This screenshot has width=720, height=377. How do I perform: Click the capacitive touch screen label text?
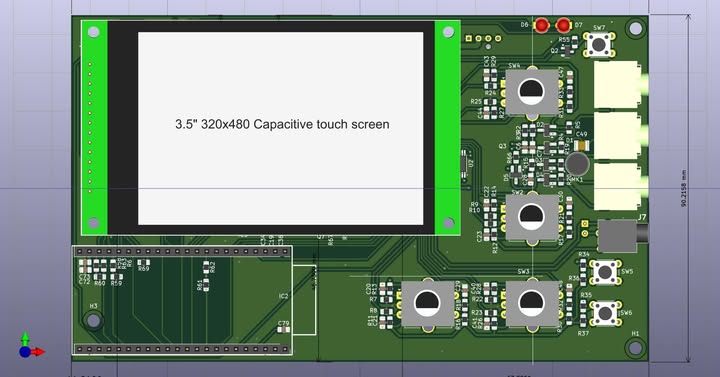pos(282,124)
